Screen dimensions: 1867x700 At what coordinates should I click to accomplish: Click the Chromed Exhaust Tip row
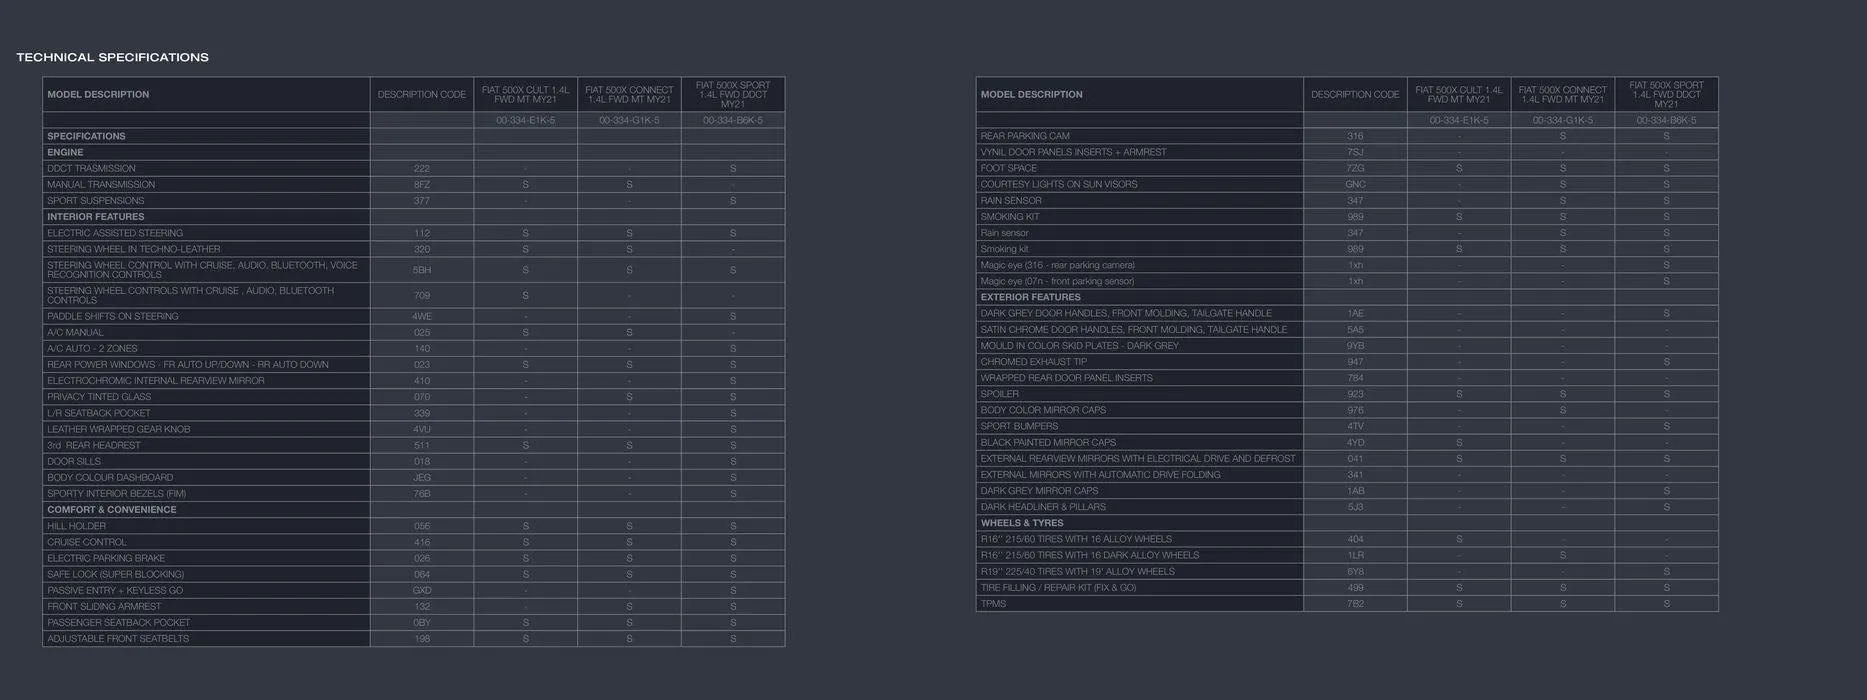1033,362
